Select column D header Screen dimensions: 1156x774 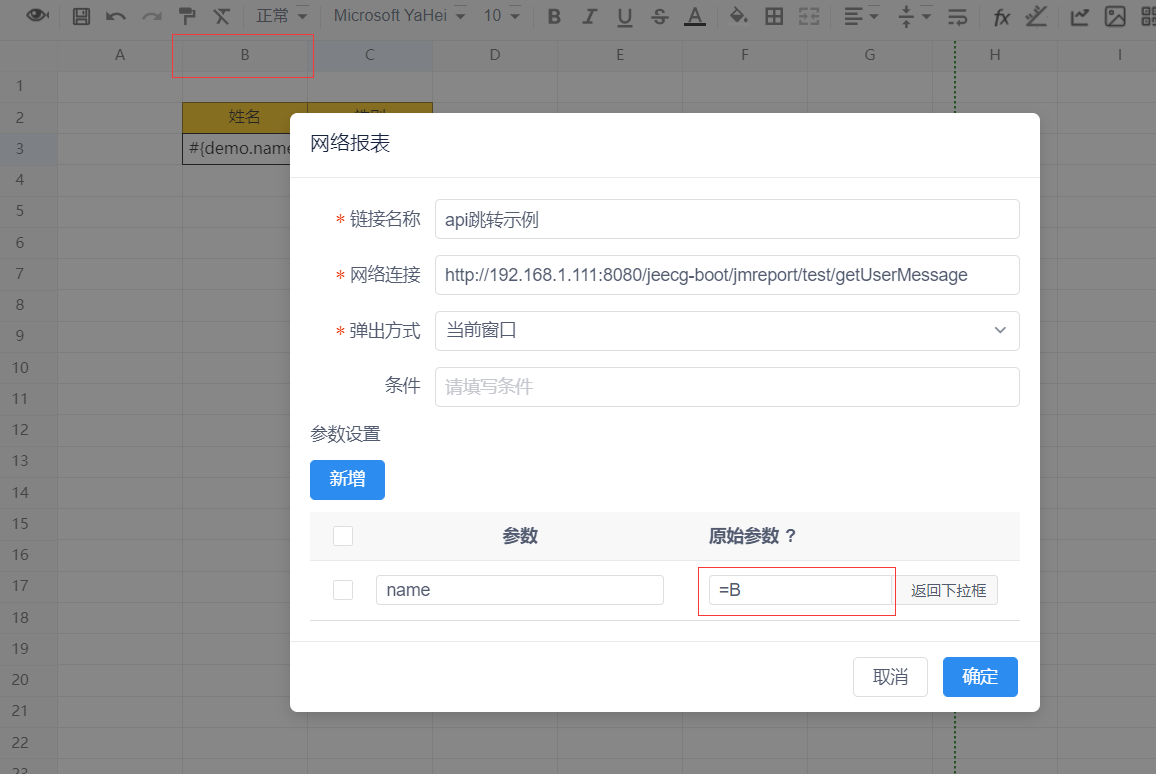(x=495, y=55)
